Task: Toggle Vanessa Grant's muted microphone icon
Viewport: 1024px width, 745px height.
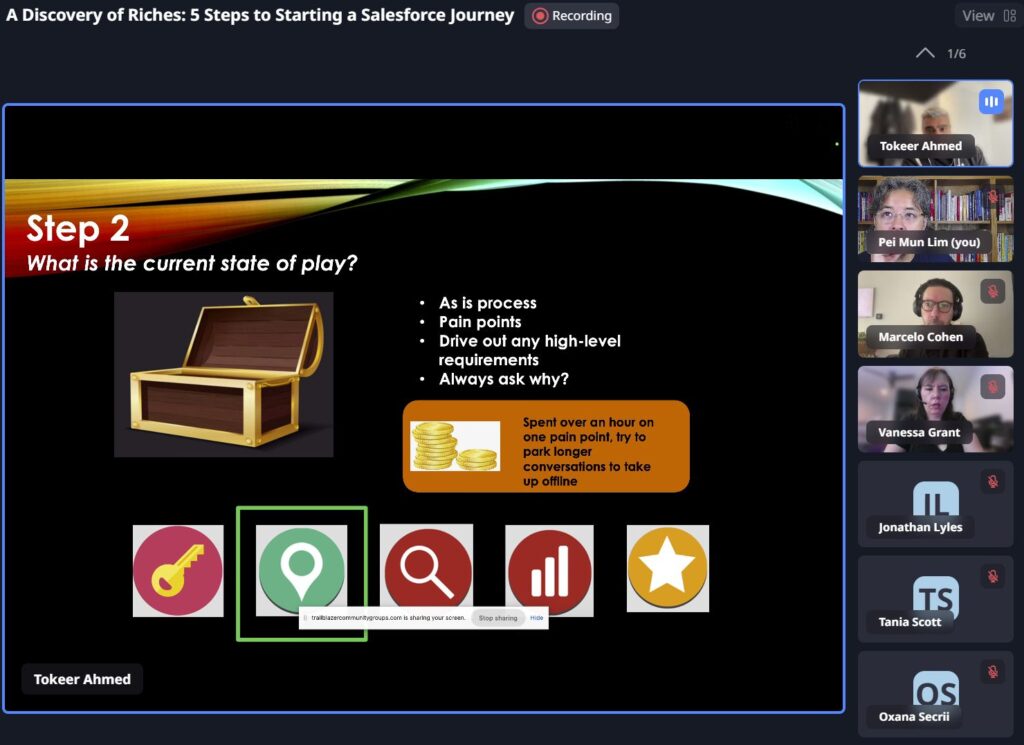Action: click(x=992, y=386)
